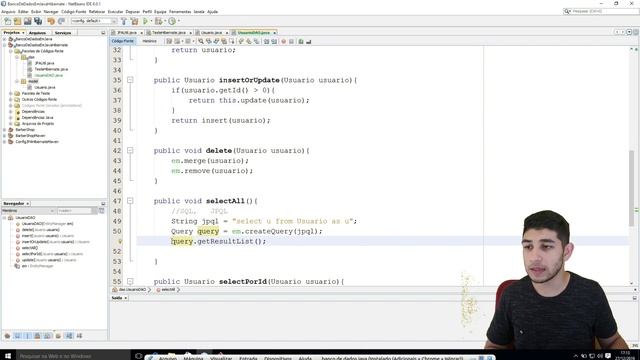This screenshot has width=640, height=360.
Task: Toggle first filter icon in Navegador bottom bar
Action: click(x=7, y=336)
